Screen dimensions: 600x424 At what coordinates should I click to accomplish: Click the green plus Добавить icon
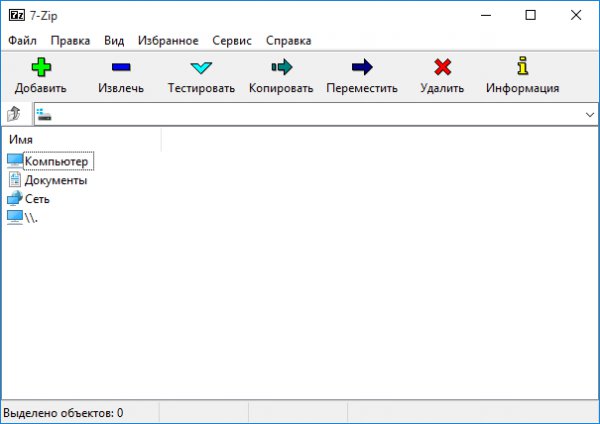click(x=41, y=67)
